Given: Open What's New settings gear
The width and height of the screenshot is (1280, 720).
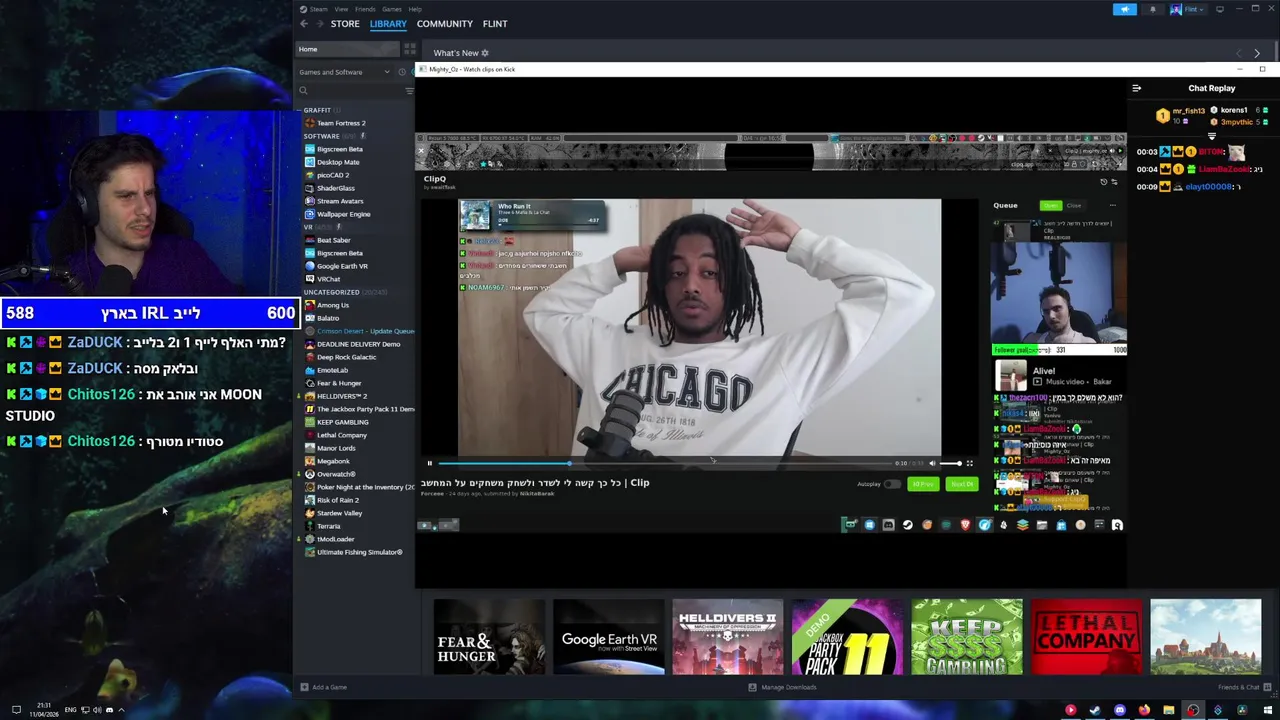Looking at the screenshot, I should [485, 53].
